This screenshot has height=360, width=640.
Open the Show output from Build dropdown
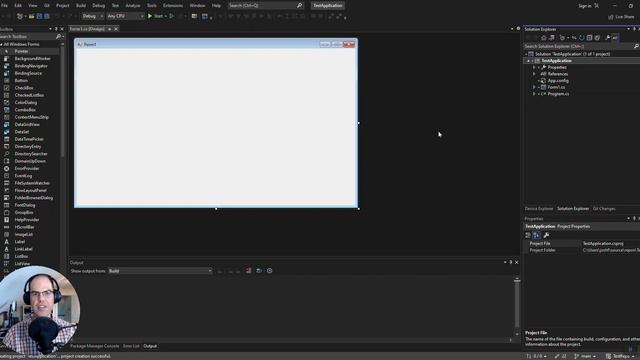(160, 271)
